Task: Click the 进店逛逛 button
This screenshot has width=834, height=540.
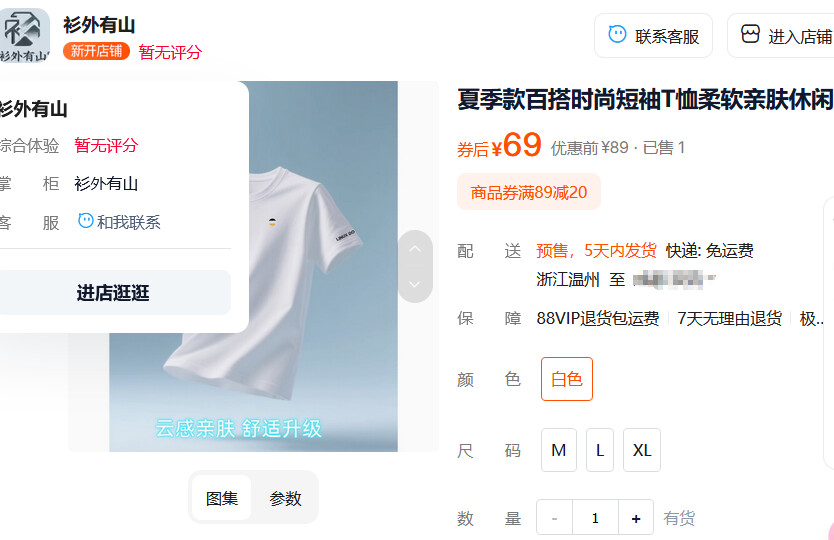Action: coord(113,293)
